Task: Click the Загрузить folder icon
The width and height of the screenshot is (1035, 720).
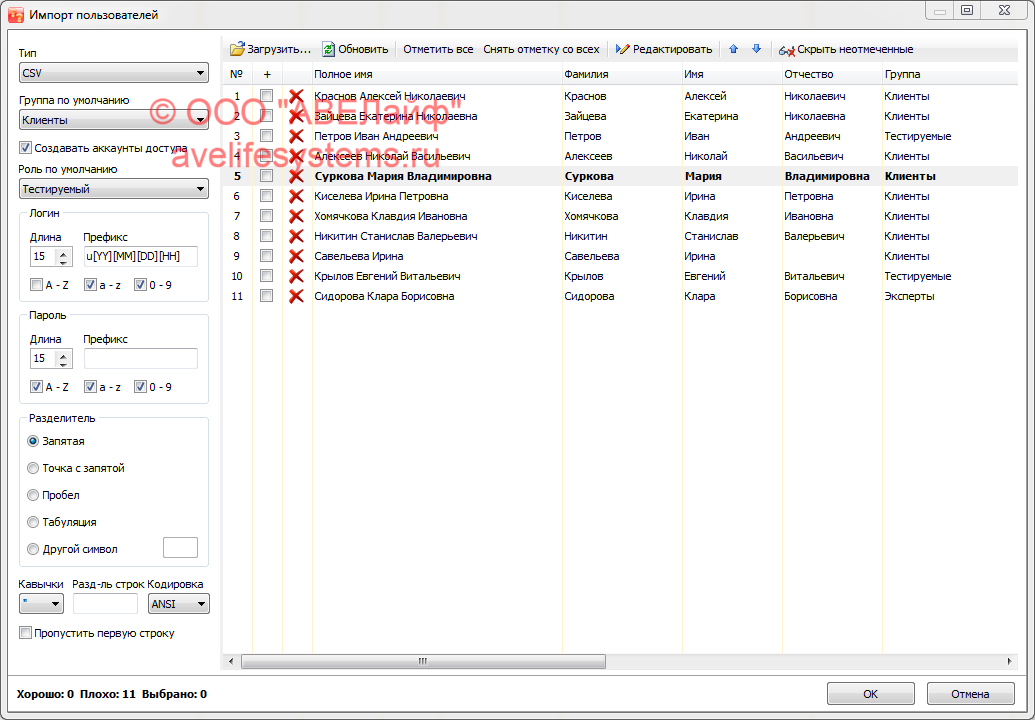Action: tap(237, 49)
